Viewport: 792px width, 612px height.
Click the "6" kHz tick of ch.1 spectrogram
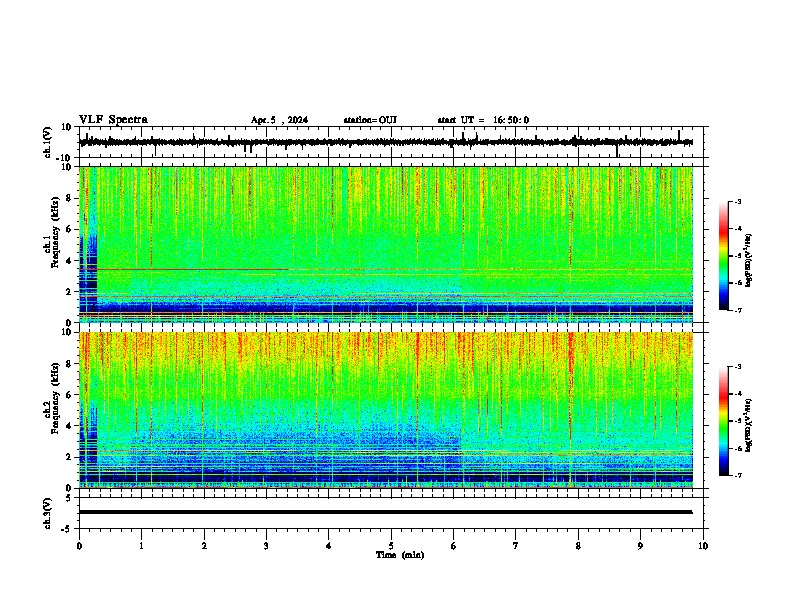click(69, 229)
